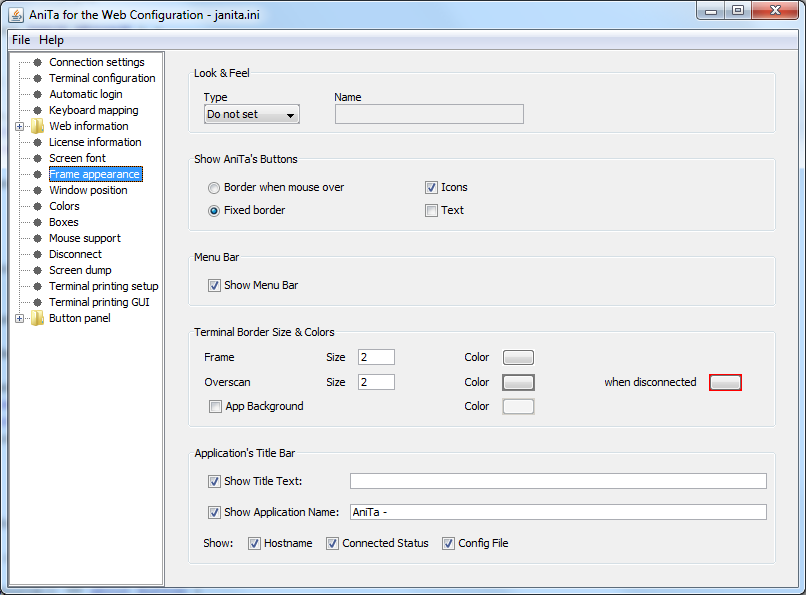Select the Disconnect tree node

point(75,254)
